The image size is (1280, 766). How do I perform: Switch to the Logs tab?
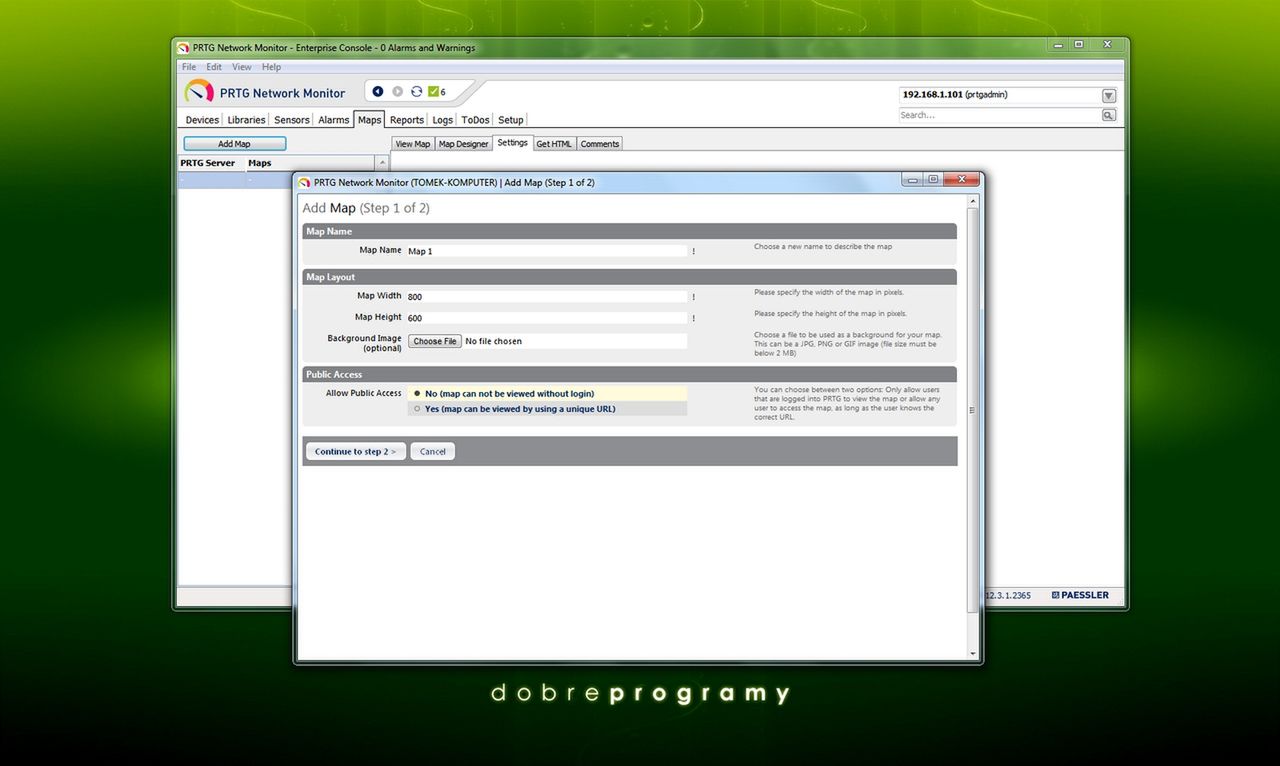click(x=443, y=120)
